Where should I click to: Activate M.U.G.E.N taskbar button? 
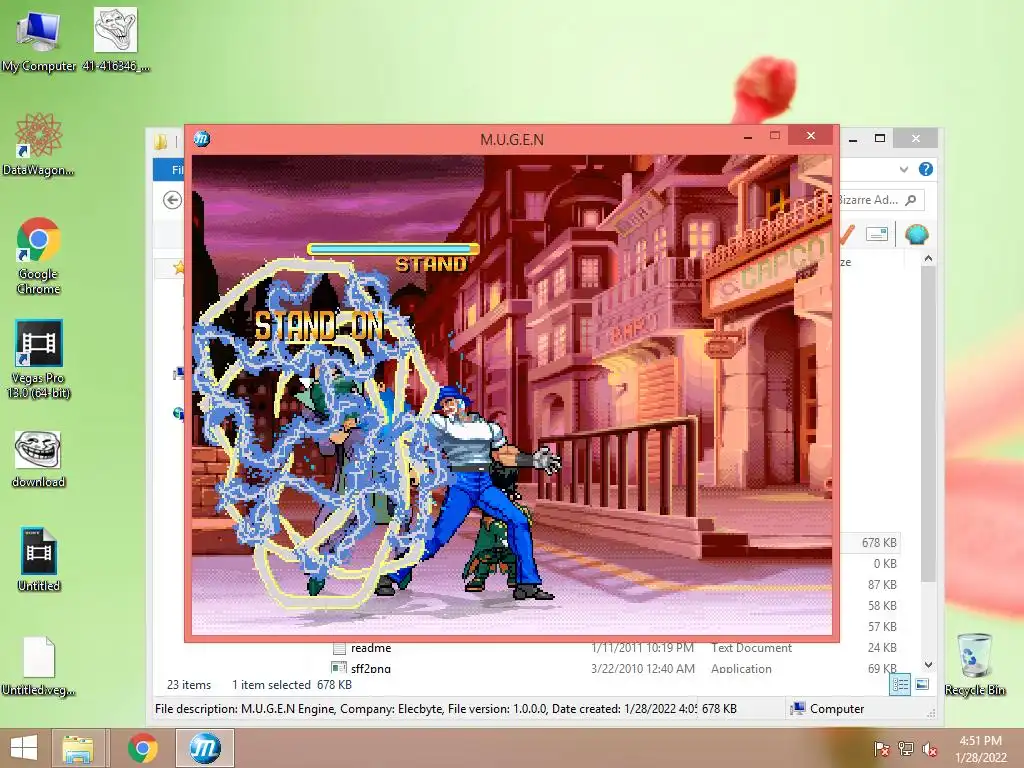(x=205, y=748)
